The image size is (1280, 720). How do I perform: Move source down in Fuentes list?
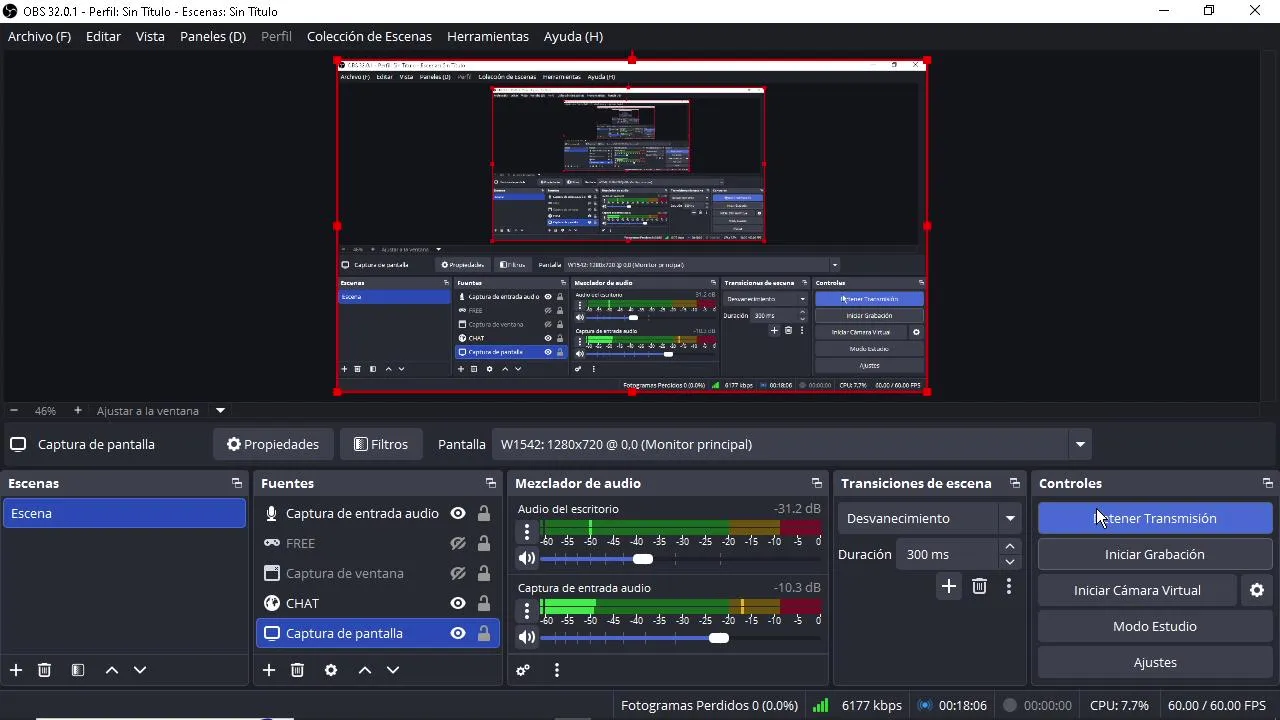(x=393, y=670)
